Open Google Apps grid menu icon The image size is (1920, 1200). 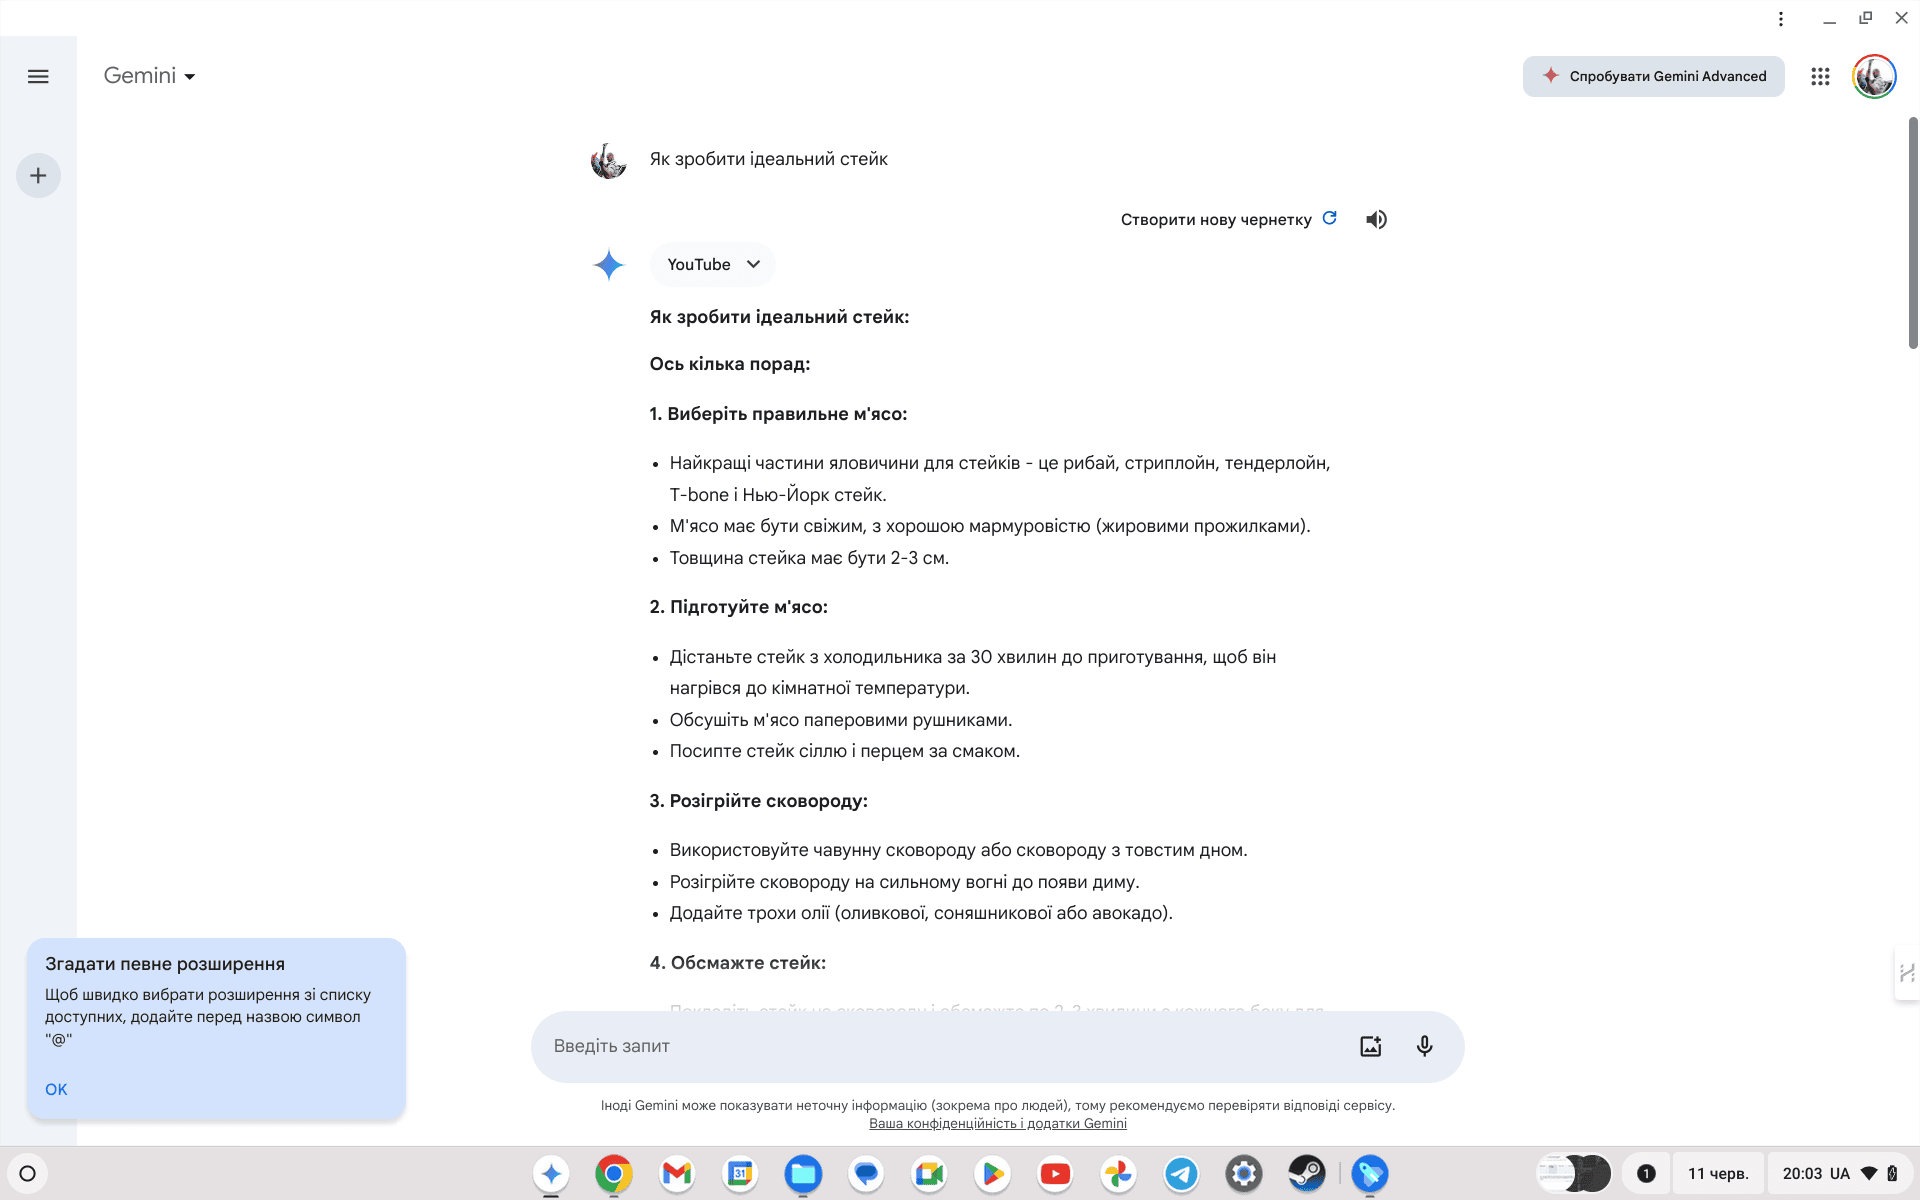pos(1820,76)
